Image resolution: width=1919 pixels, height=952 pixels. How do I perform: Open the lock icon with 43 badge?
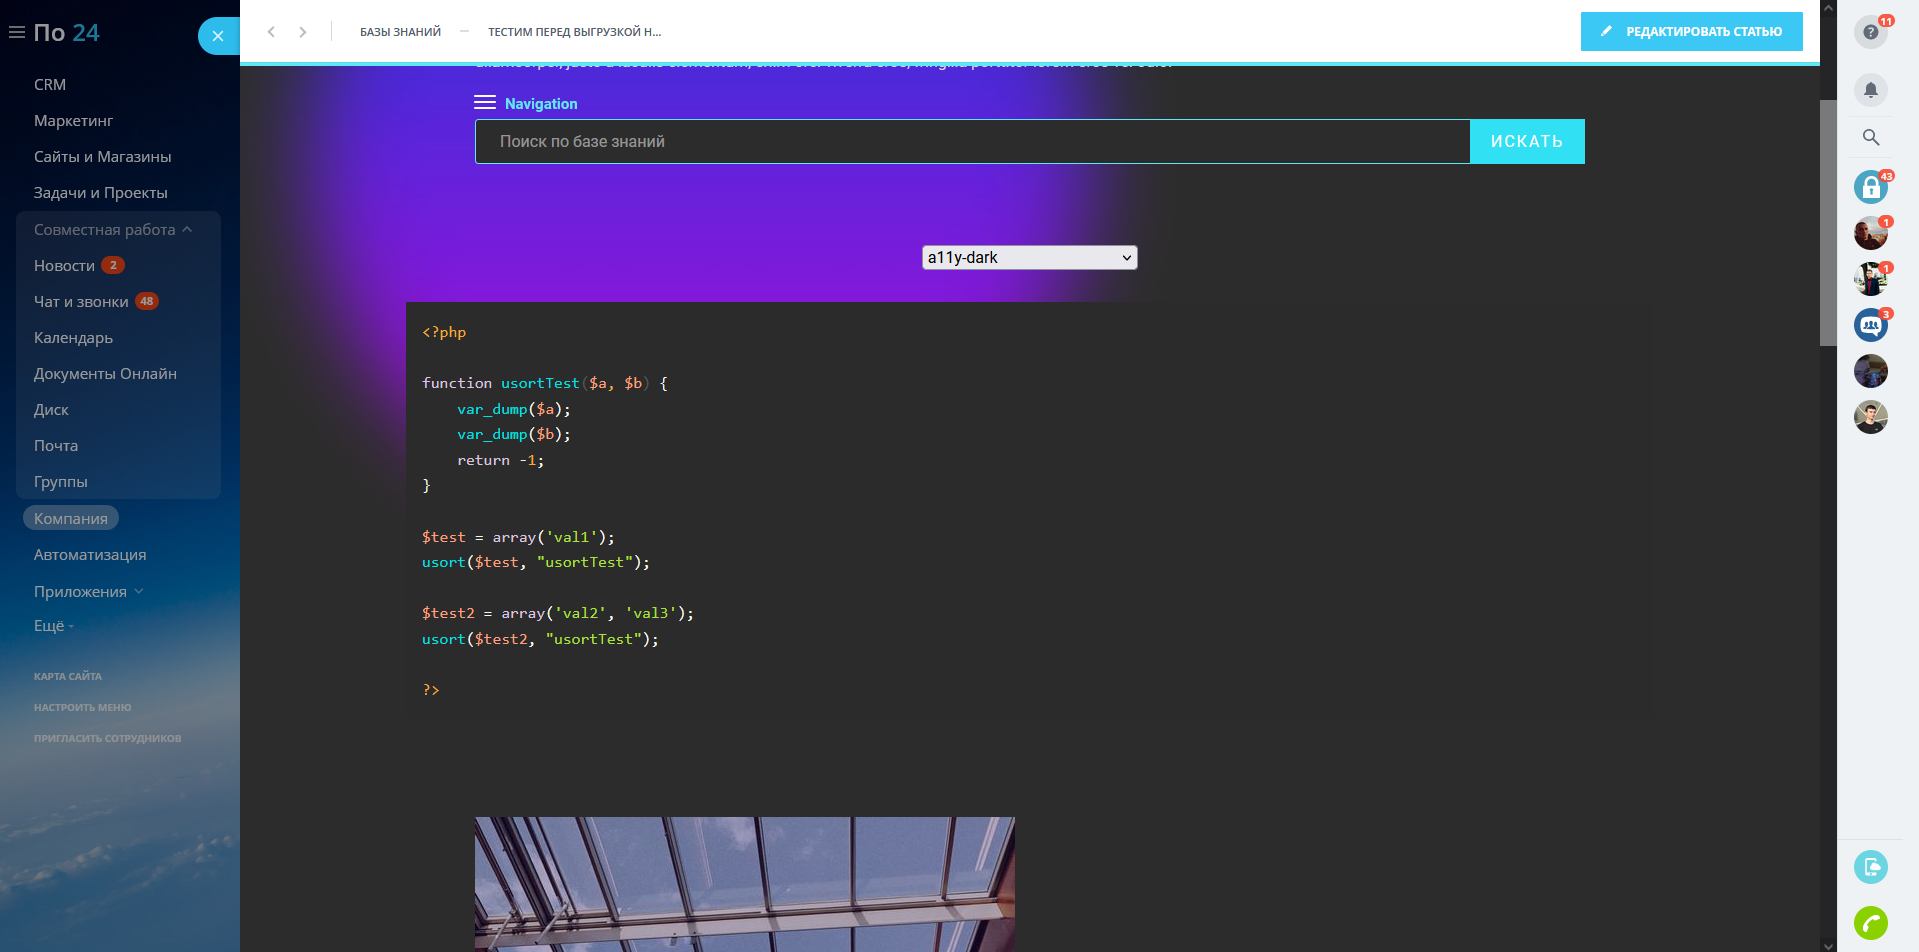(x=1870, y=187)
